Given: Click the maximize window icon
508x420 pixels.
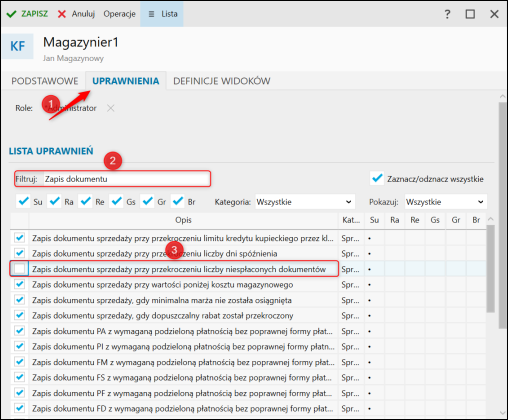Looking at the screenshot, I should (x=470, y=14).
